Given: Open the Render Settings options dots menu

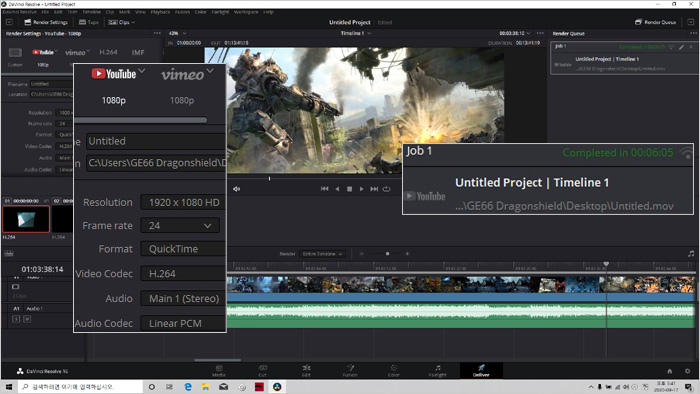Looking at the screenshot, I should pyautogui.click(x=157, y=33).
